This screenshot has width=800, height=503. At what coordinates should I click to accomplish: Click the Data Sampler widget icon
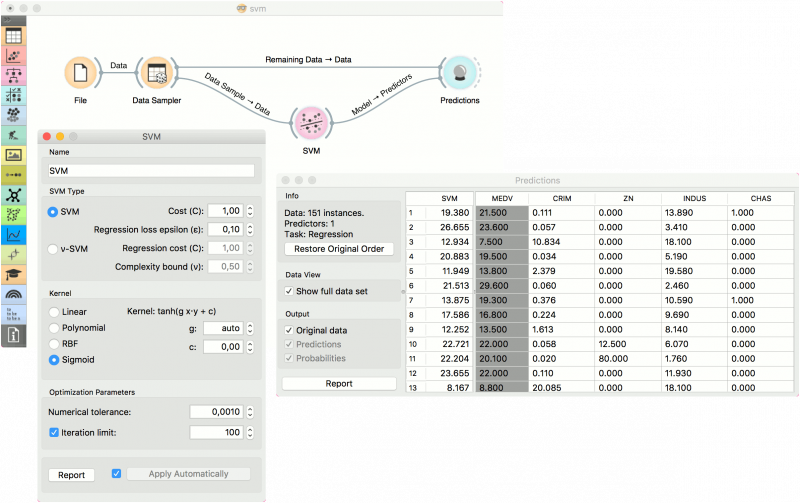pyautogui.click(x=155, y=73)
